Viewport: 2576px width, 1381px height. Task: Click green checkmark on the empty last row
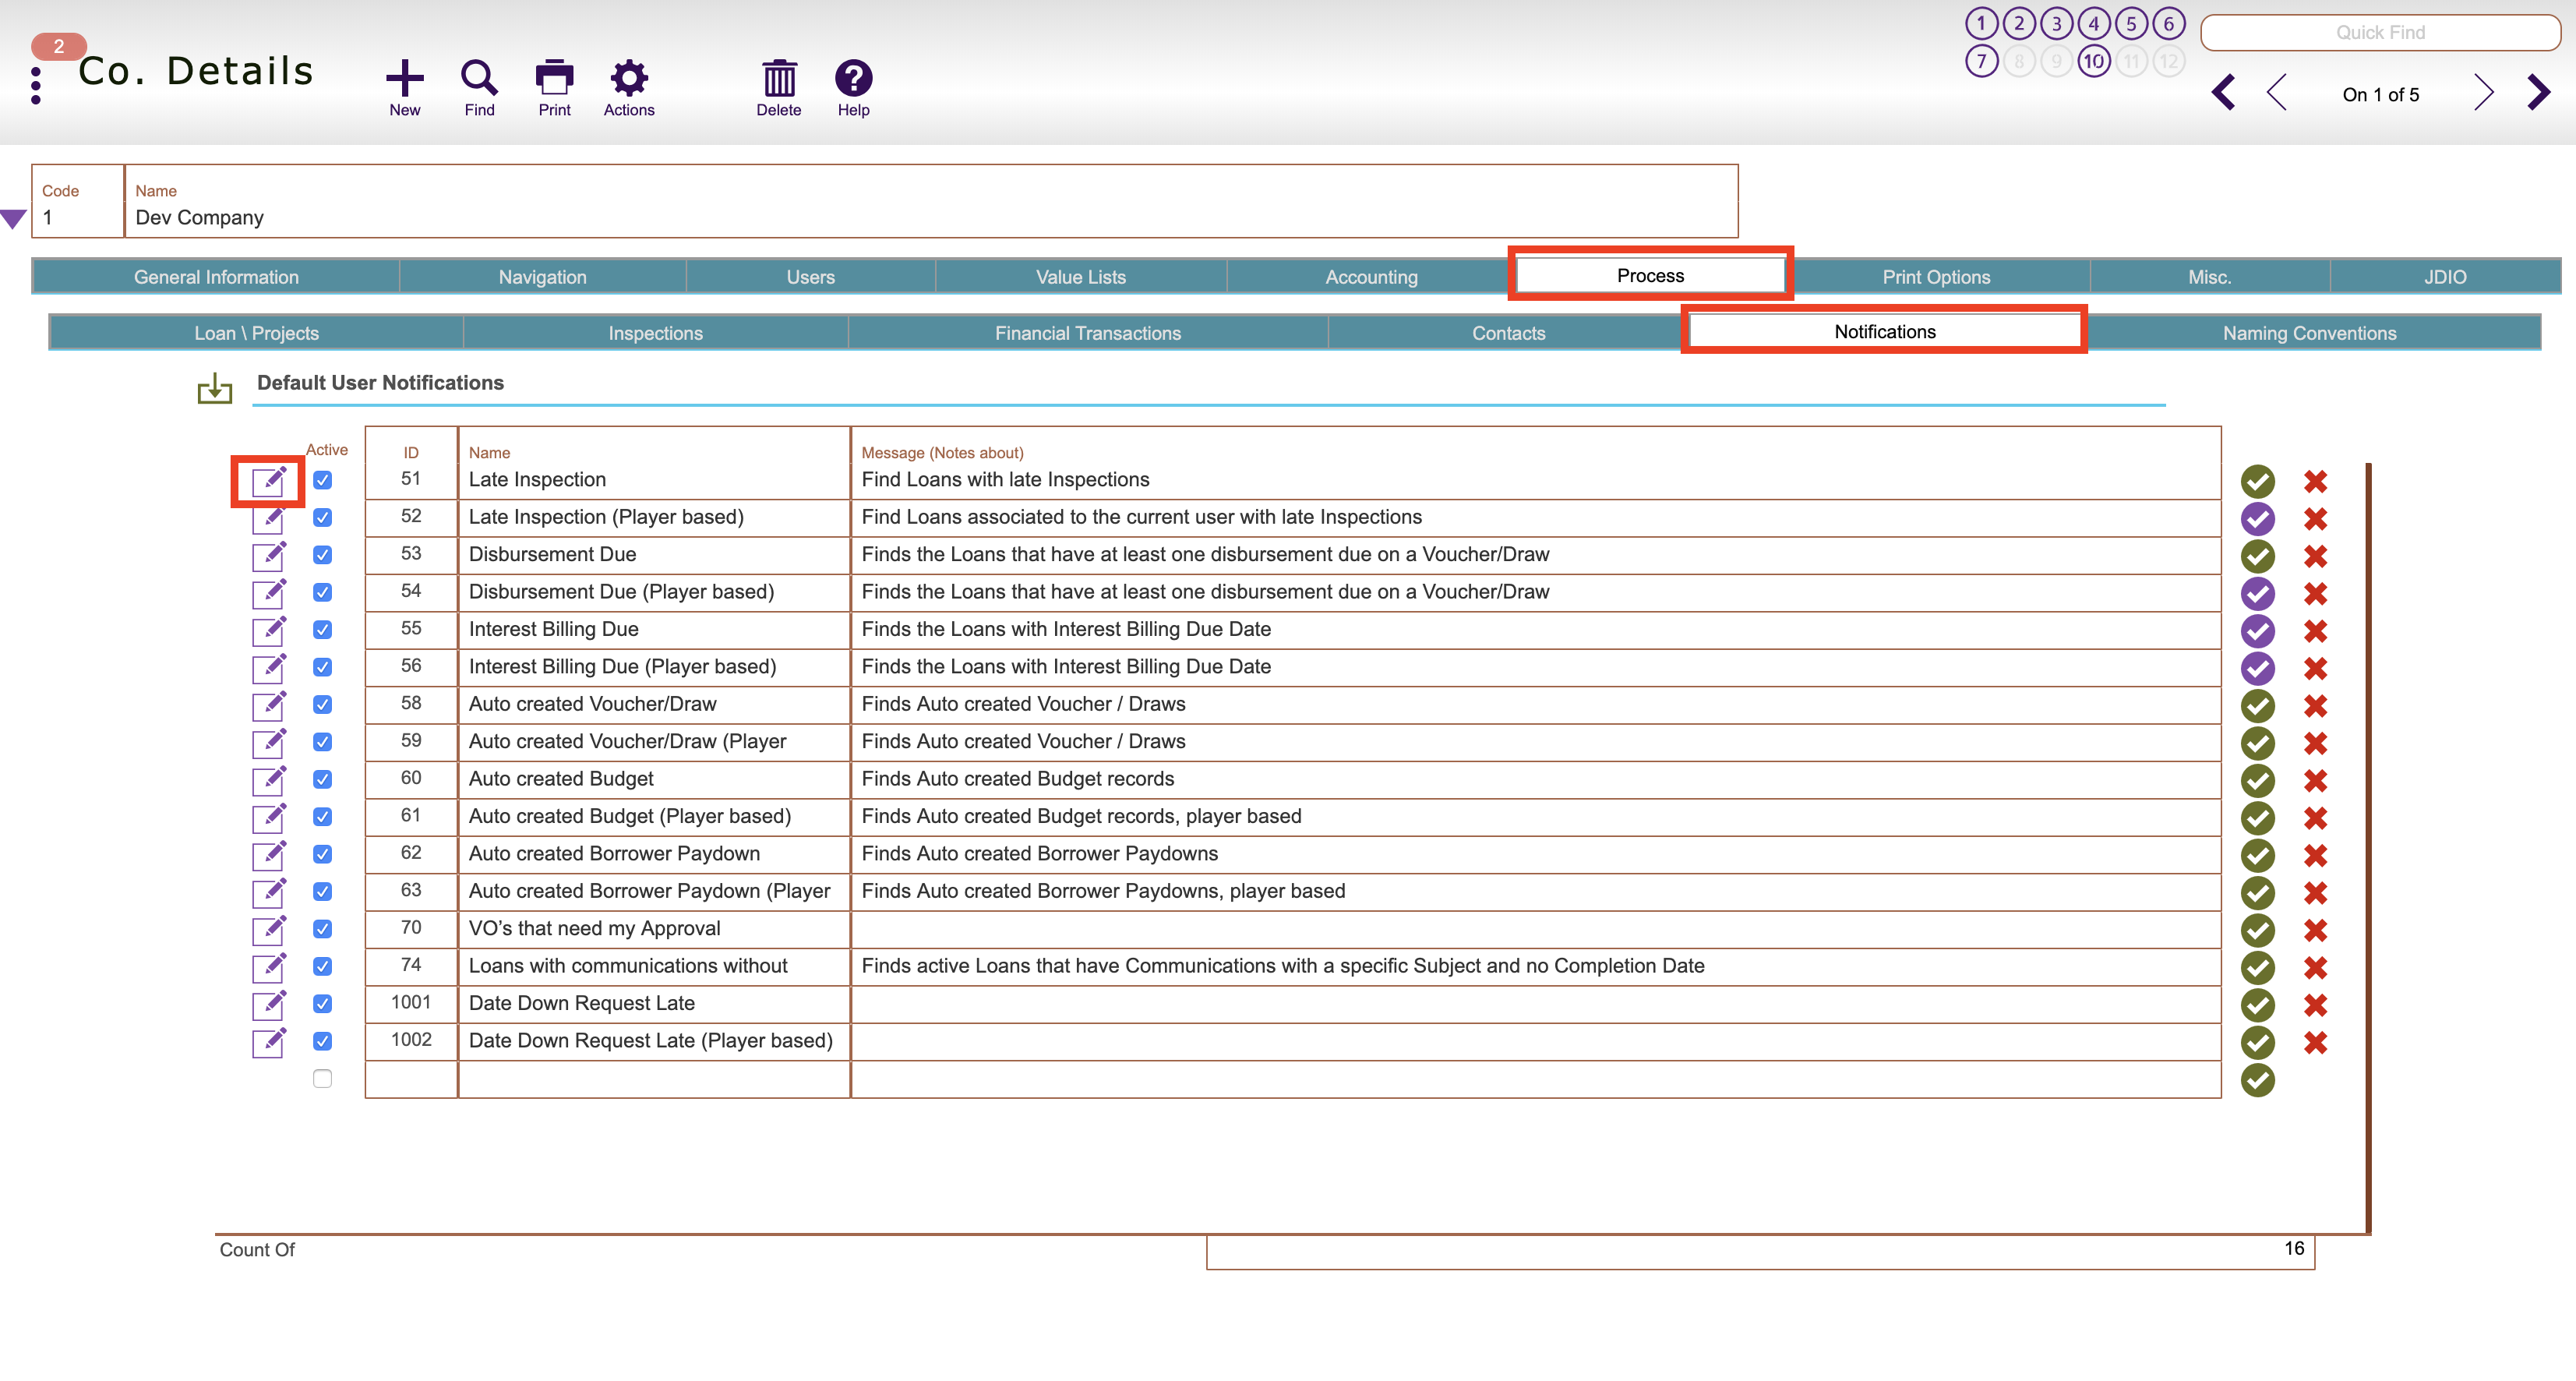point(2257,1080)
